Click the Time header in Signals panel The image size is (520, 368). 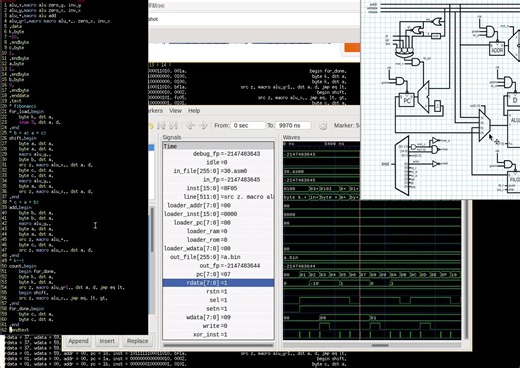pyautogui.click(x=218, y=146)
